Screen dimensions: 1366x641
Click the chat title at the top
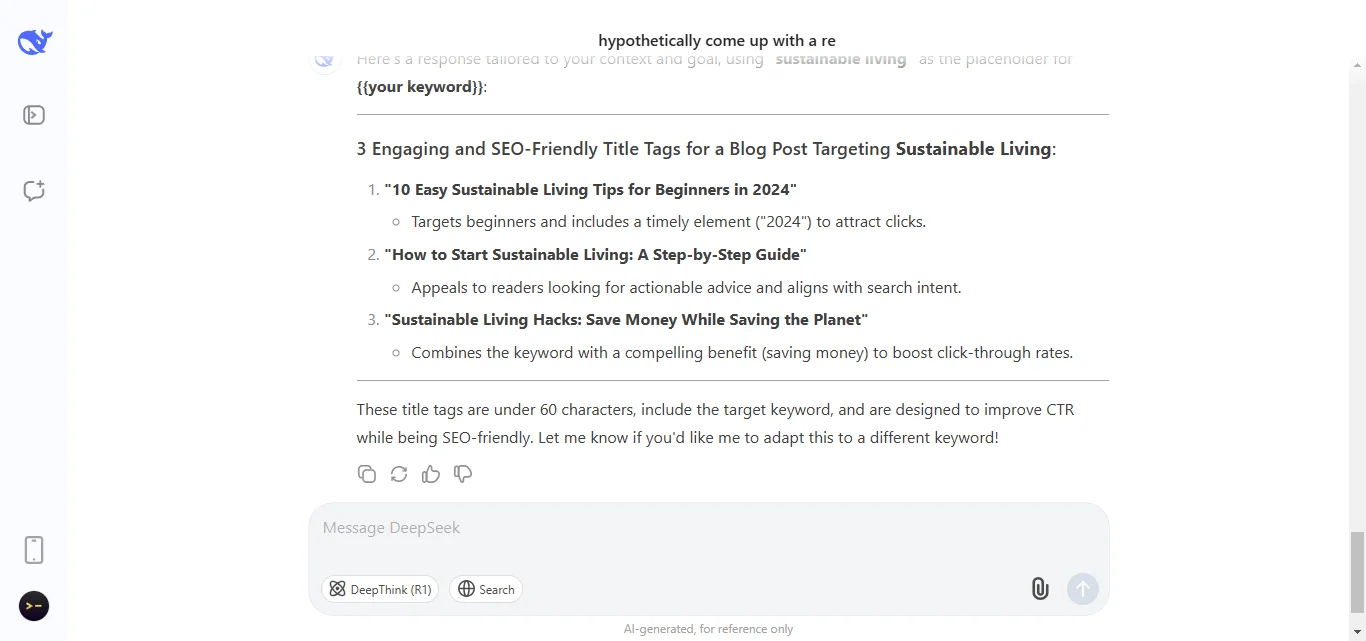pyautogui.click(x=717, y=41)
